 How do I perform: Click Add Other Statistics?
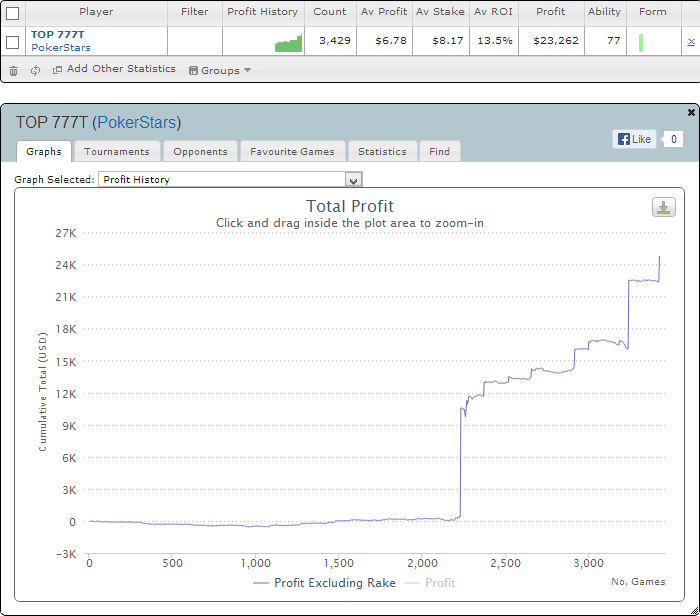tap(114, 69)
